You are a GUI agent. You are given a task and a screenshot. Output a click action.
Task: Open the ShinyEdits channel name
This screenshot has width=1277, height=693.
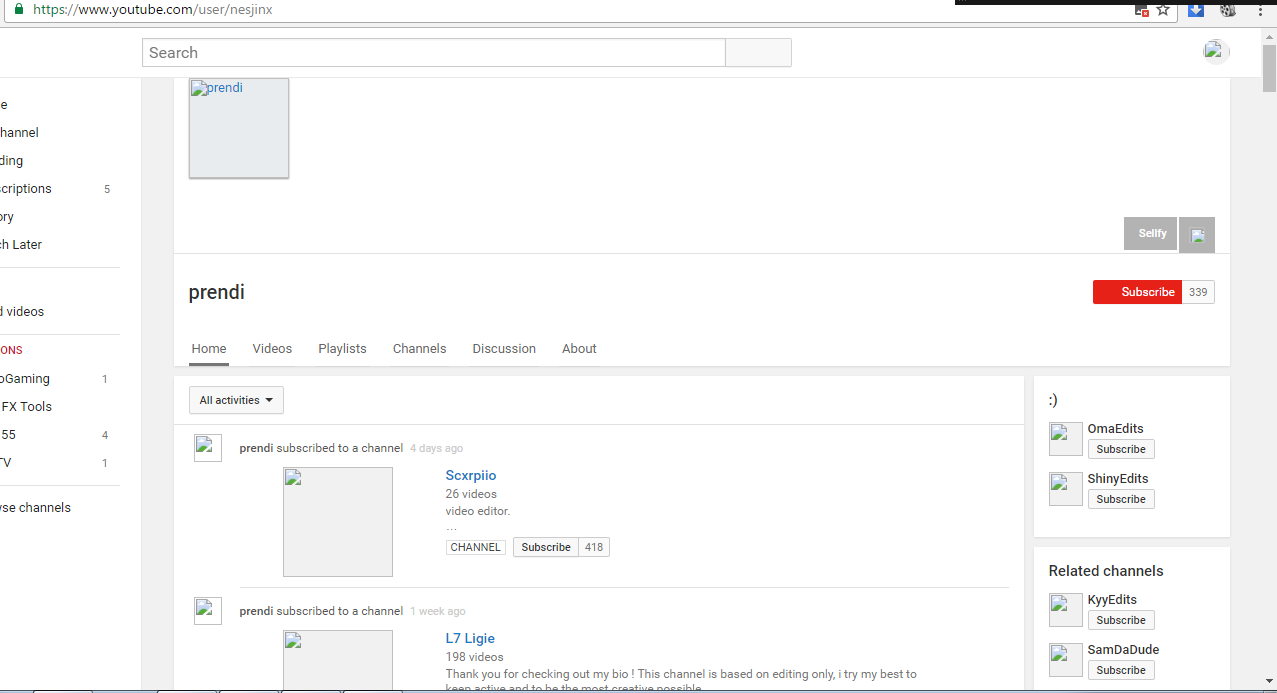[1118, 479]
